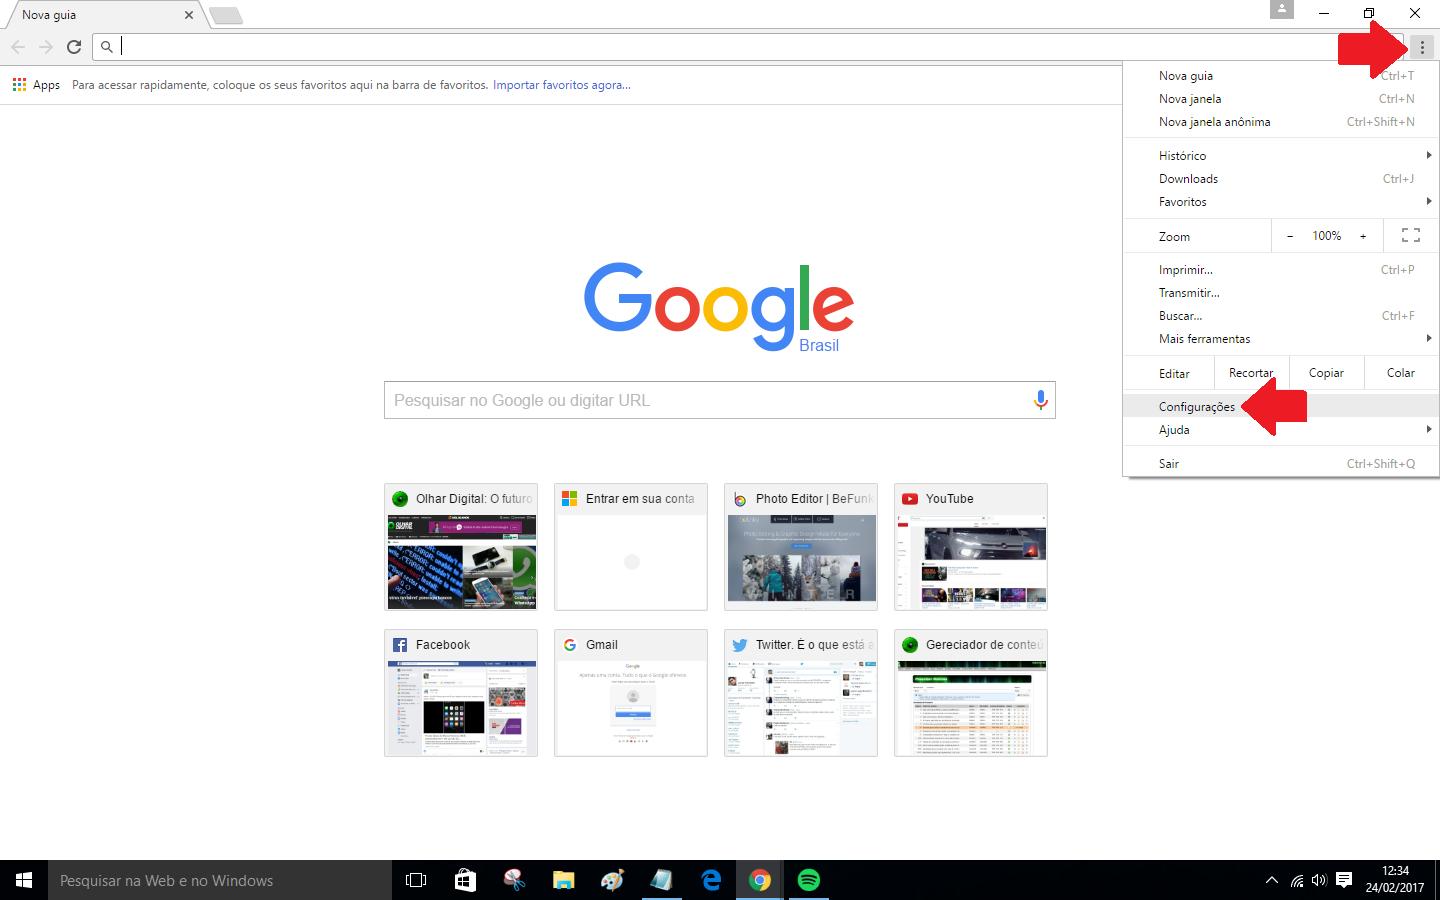Click the voice search microphone icon
This screenshot has height=900, width=1440.
tap(1040, 400)
